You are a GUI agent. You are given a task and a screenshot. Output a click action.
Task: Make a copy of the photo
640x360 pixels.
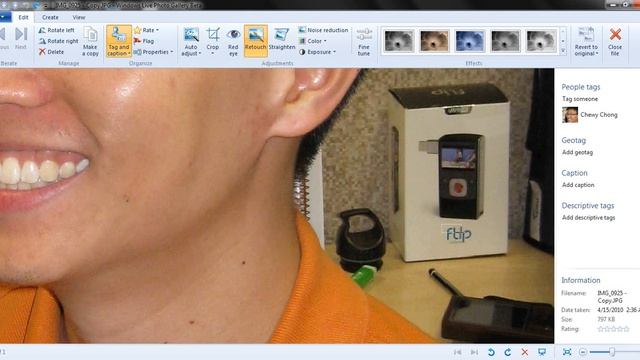coord(90,41)
